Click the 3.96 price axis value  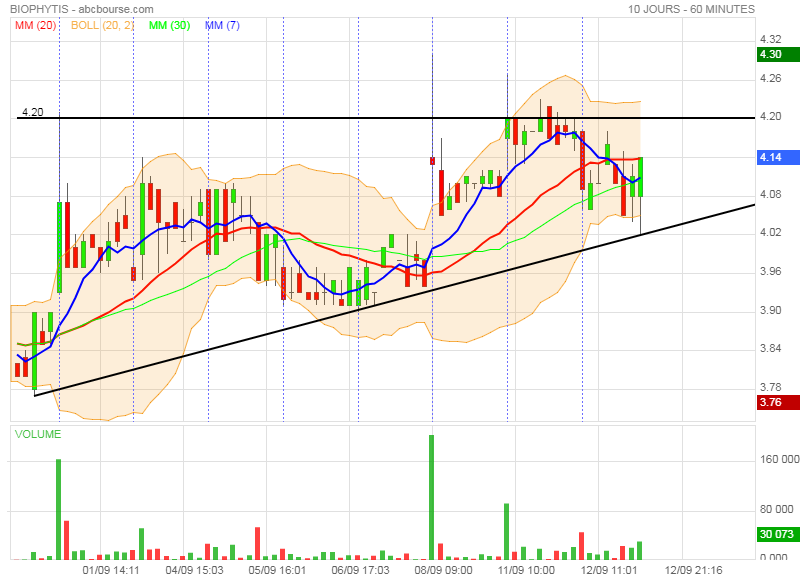(x=770, y=271)
